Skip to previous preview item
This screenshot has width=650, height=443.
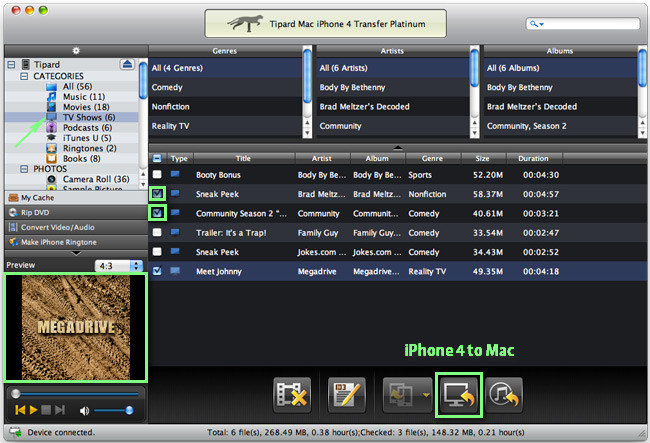[20, 410]
